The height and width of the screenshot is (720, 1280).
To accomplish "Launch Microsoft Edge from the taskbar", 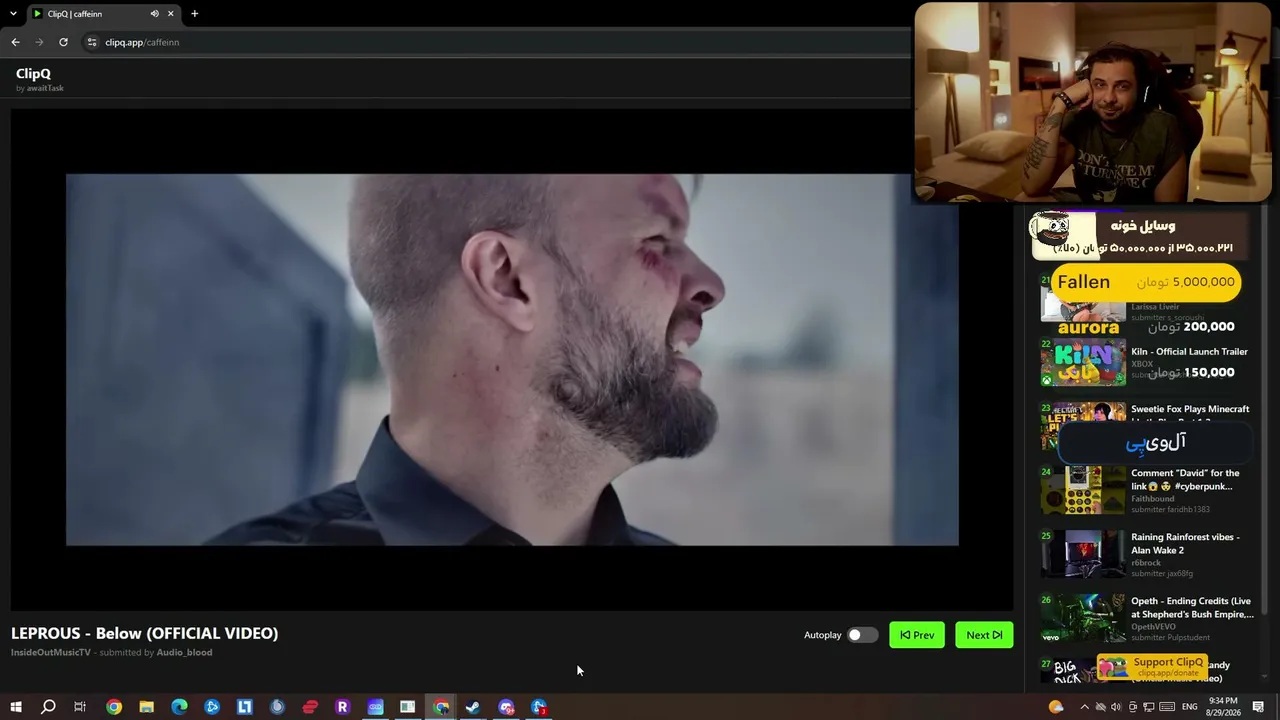I will click(179, 707).
